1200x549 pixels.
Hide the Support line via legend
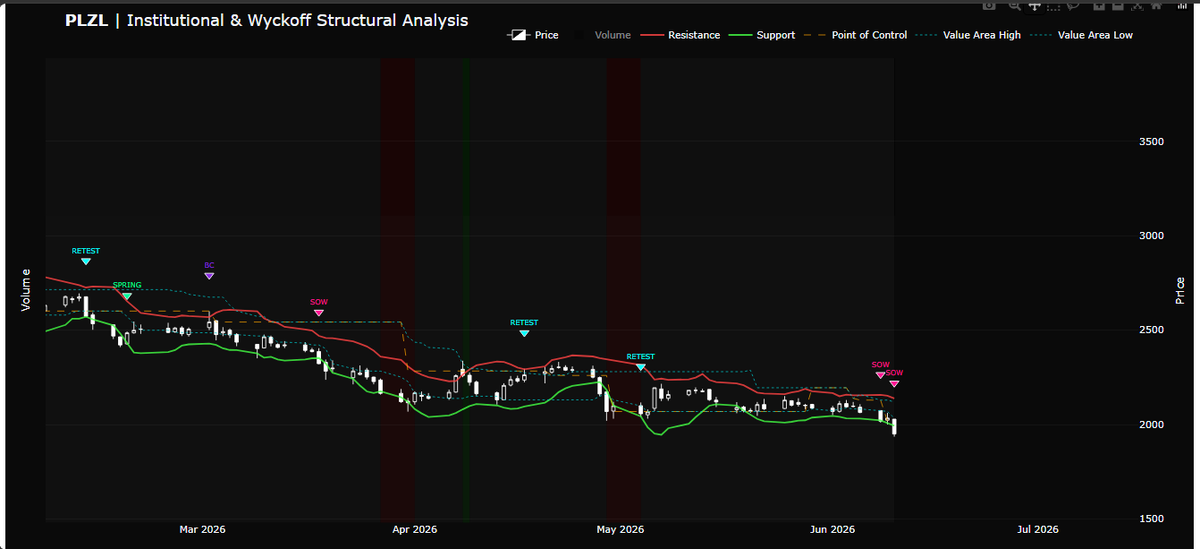tap(763, 35)
